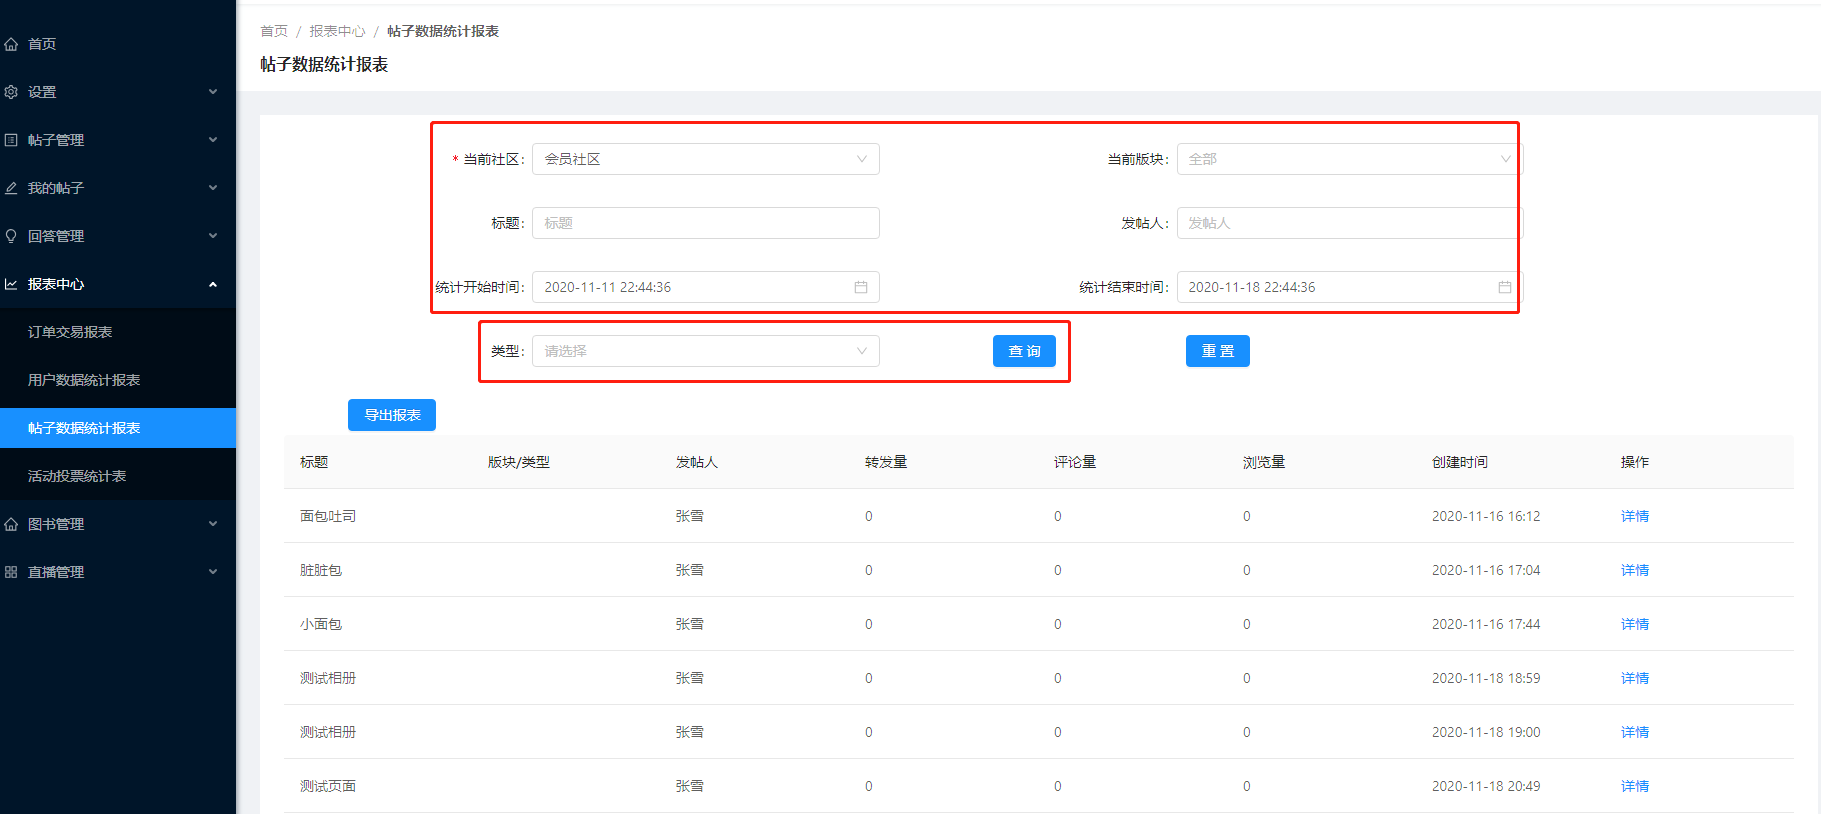The width and height of the screenshot is (1821, 814).
Task: Click the list icon beside 帖子管理
Action: [x=11, y=140]
